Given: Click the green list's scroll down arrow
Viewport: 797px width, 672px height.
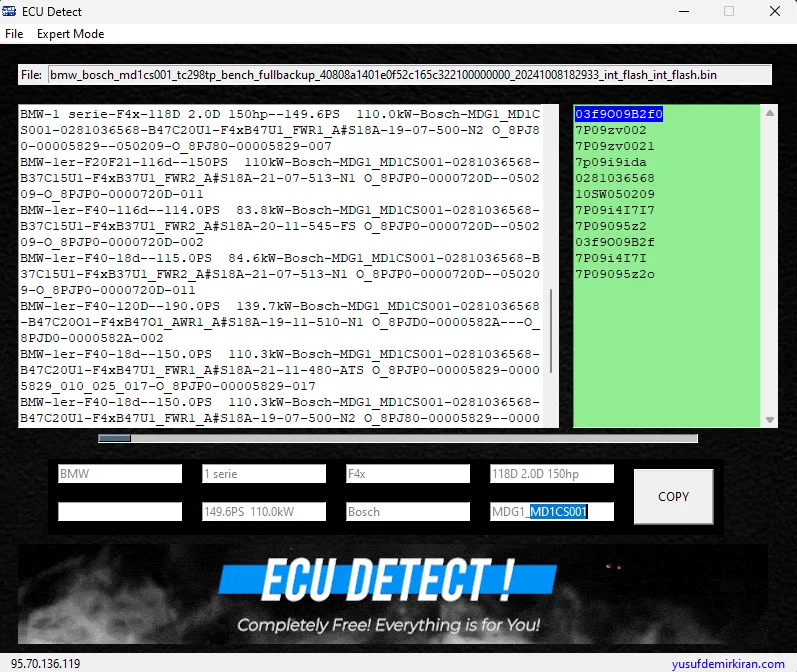Looking at the screenshot, I should [x=769, y=419].
